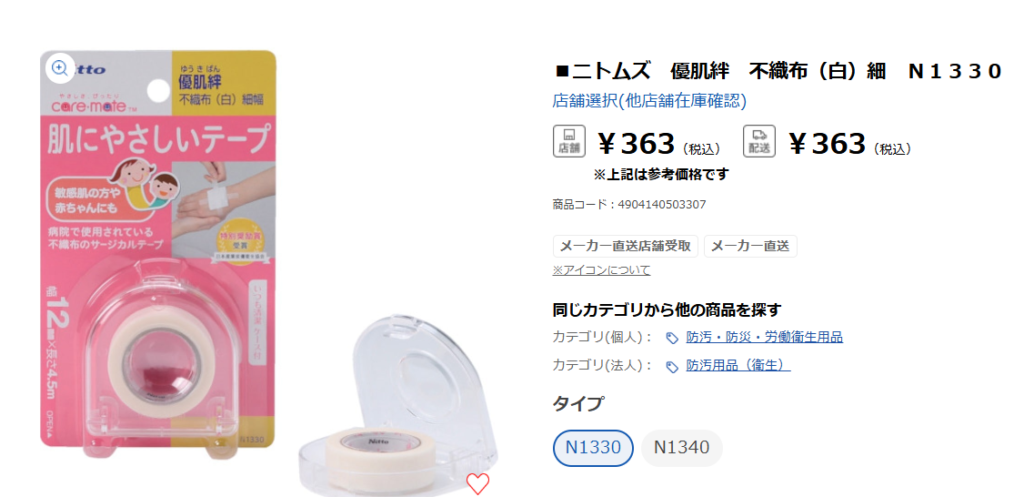Click the メーカー直送店舗受取 badge
Viewport: 1024px width, 497px height.
click(626, 246)
